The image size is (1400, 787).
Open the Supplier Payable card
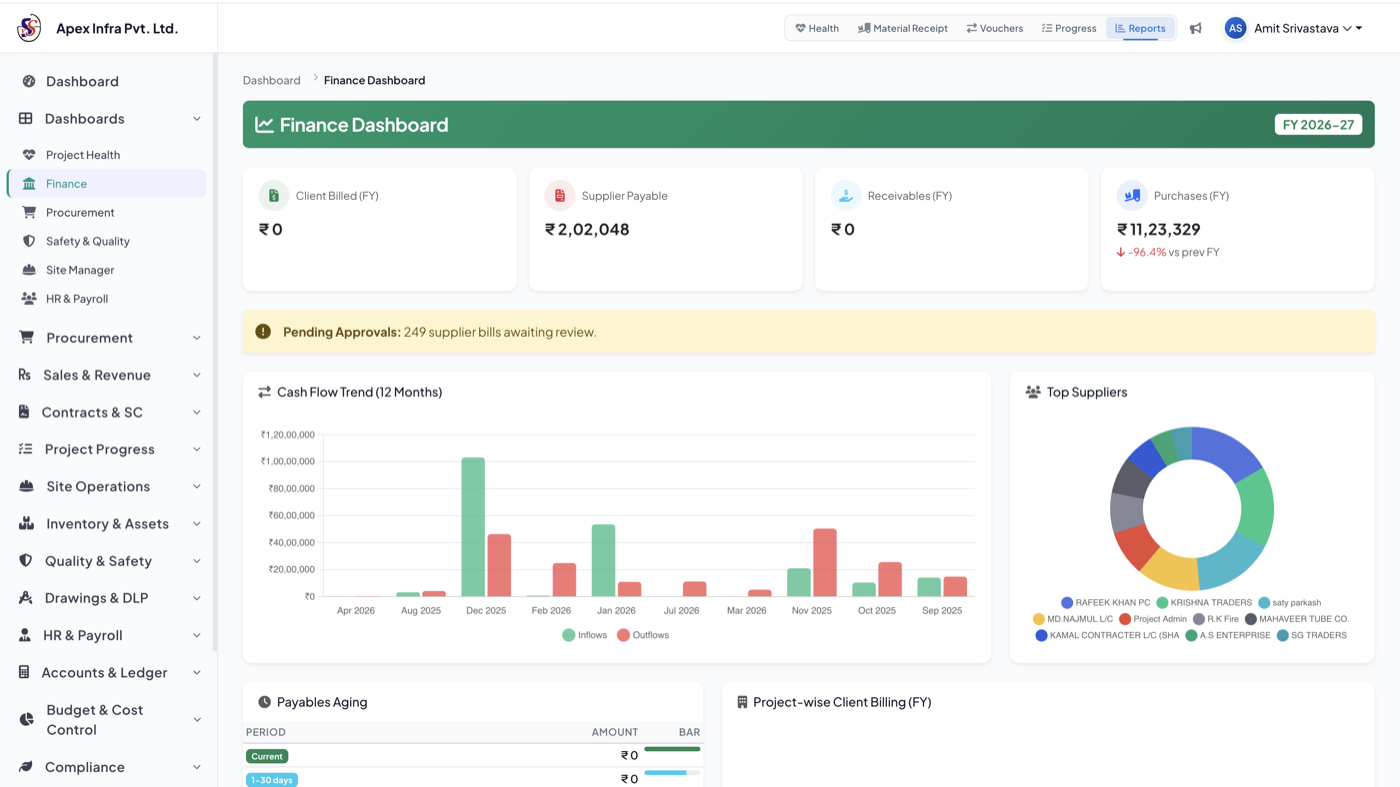665,229
